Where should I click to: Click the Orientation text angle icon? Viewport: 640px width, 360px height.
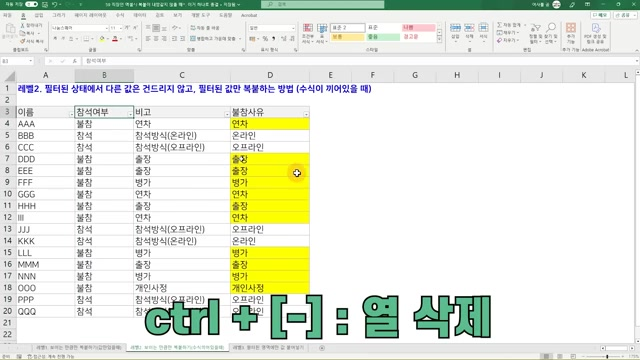(175, 28)
